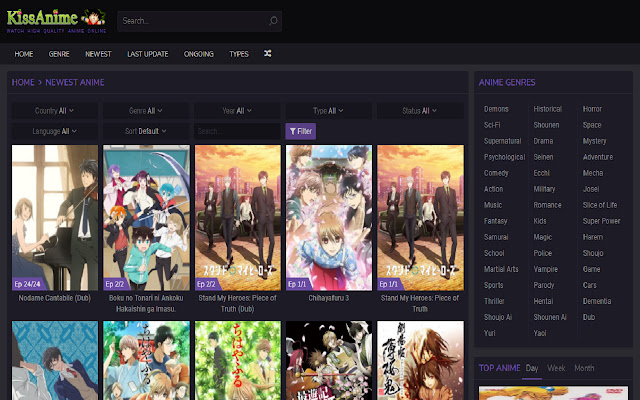
Task: Select the Psychological genre
Action: [x=504, y=157]
